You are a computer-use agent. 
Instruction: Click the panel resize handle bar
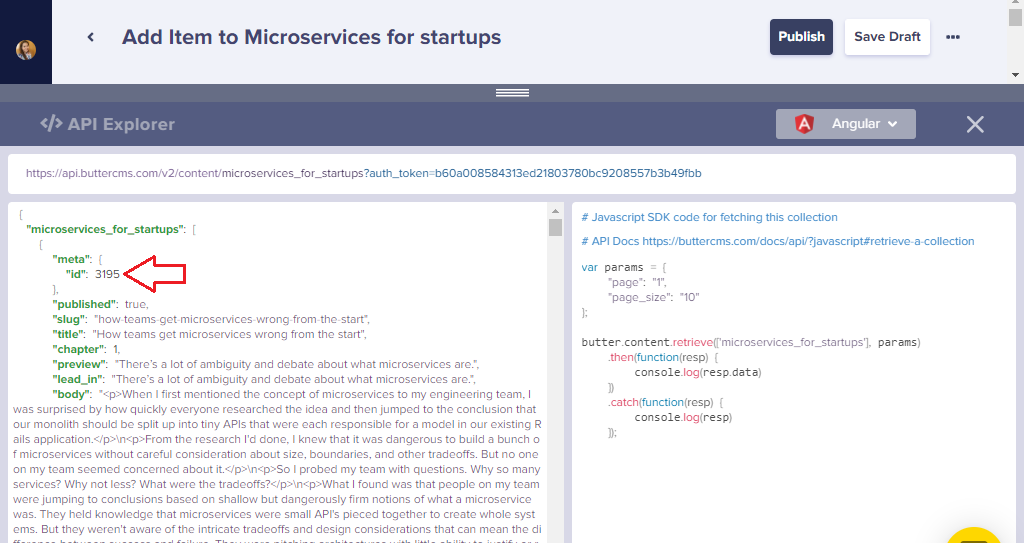[512, 93]
